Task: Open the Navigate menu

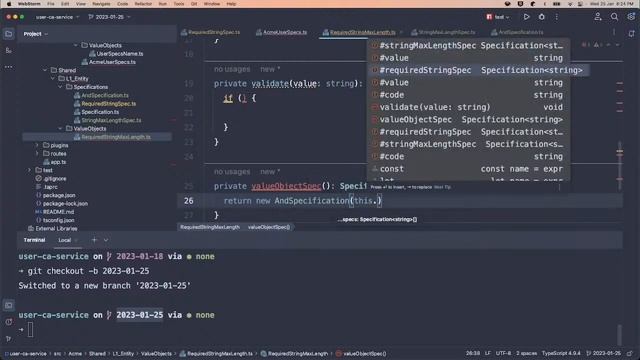Action: point(101,4)
